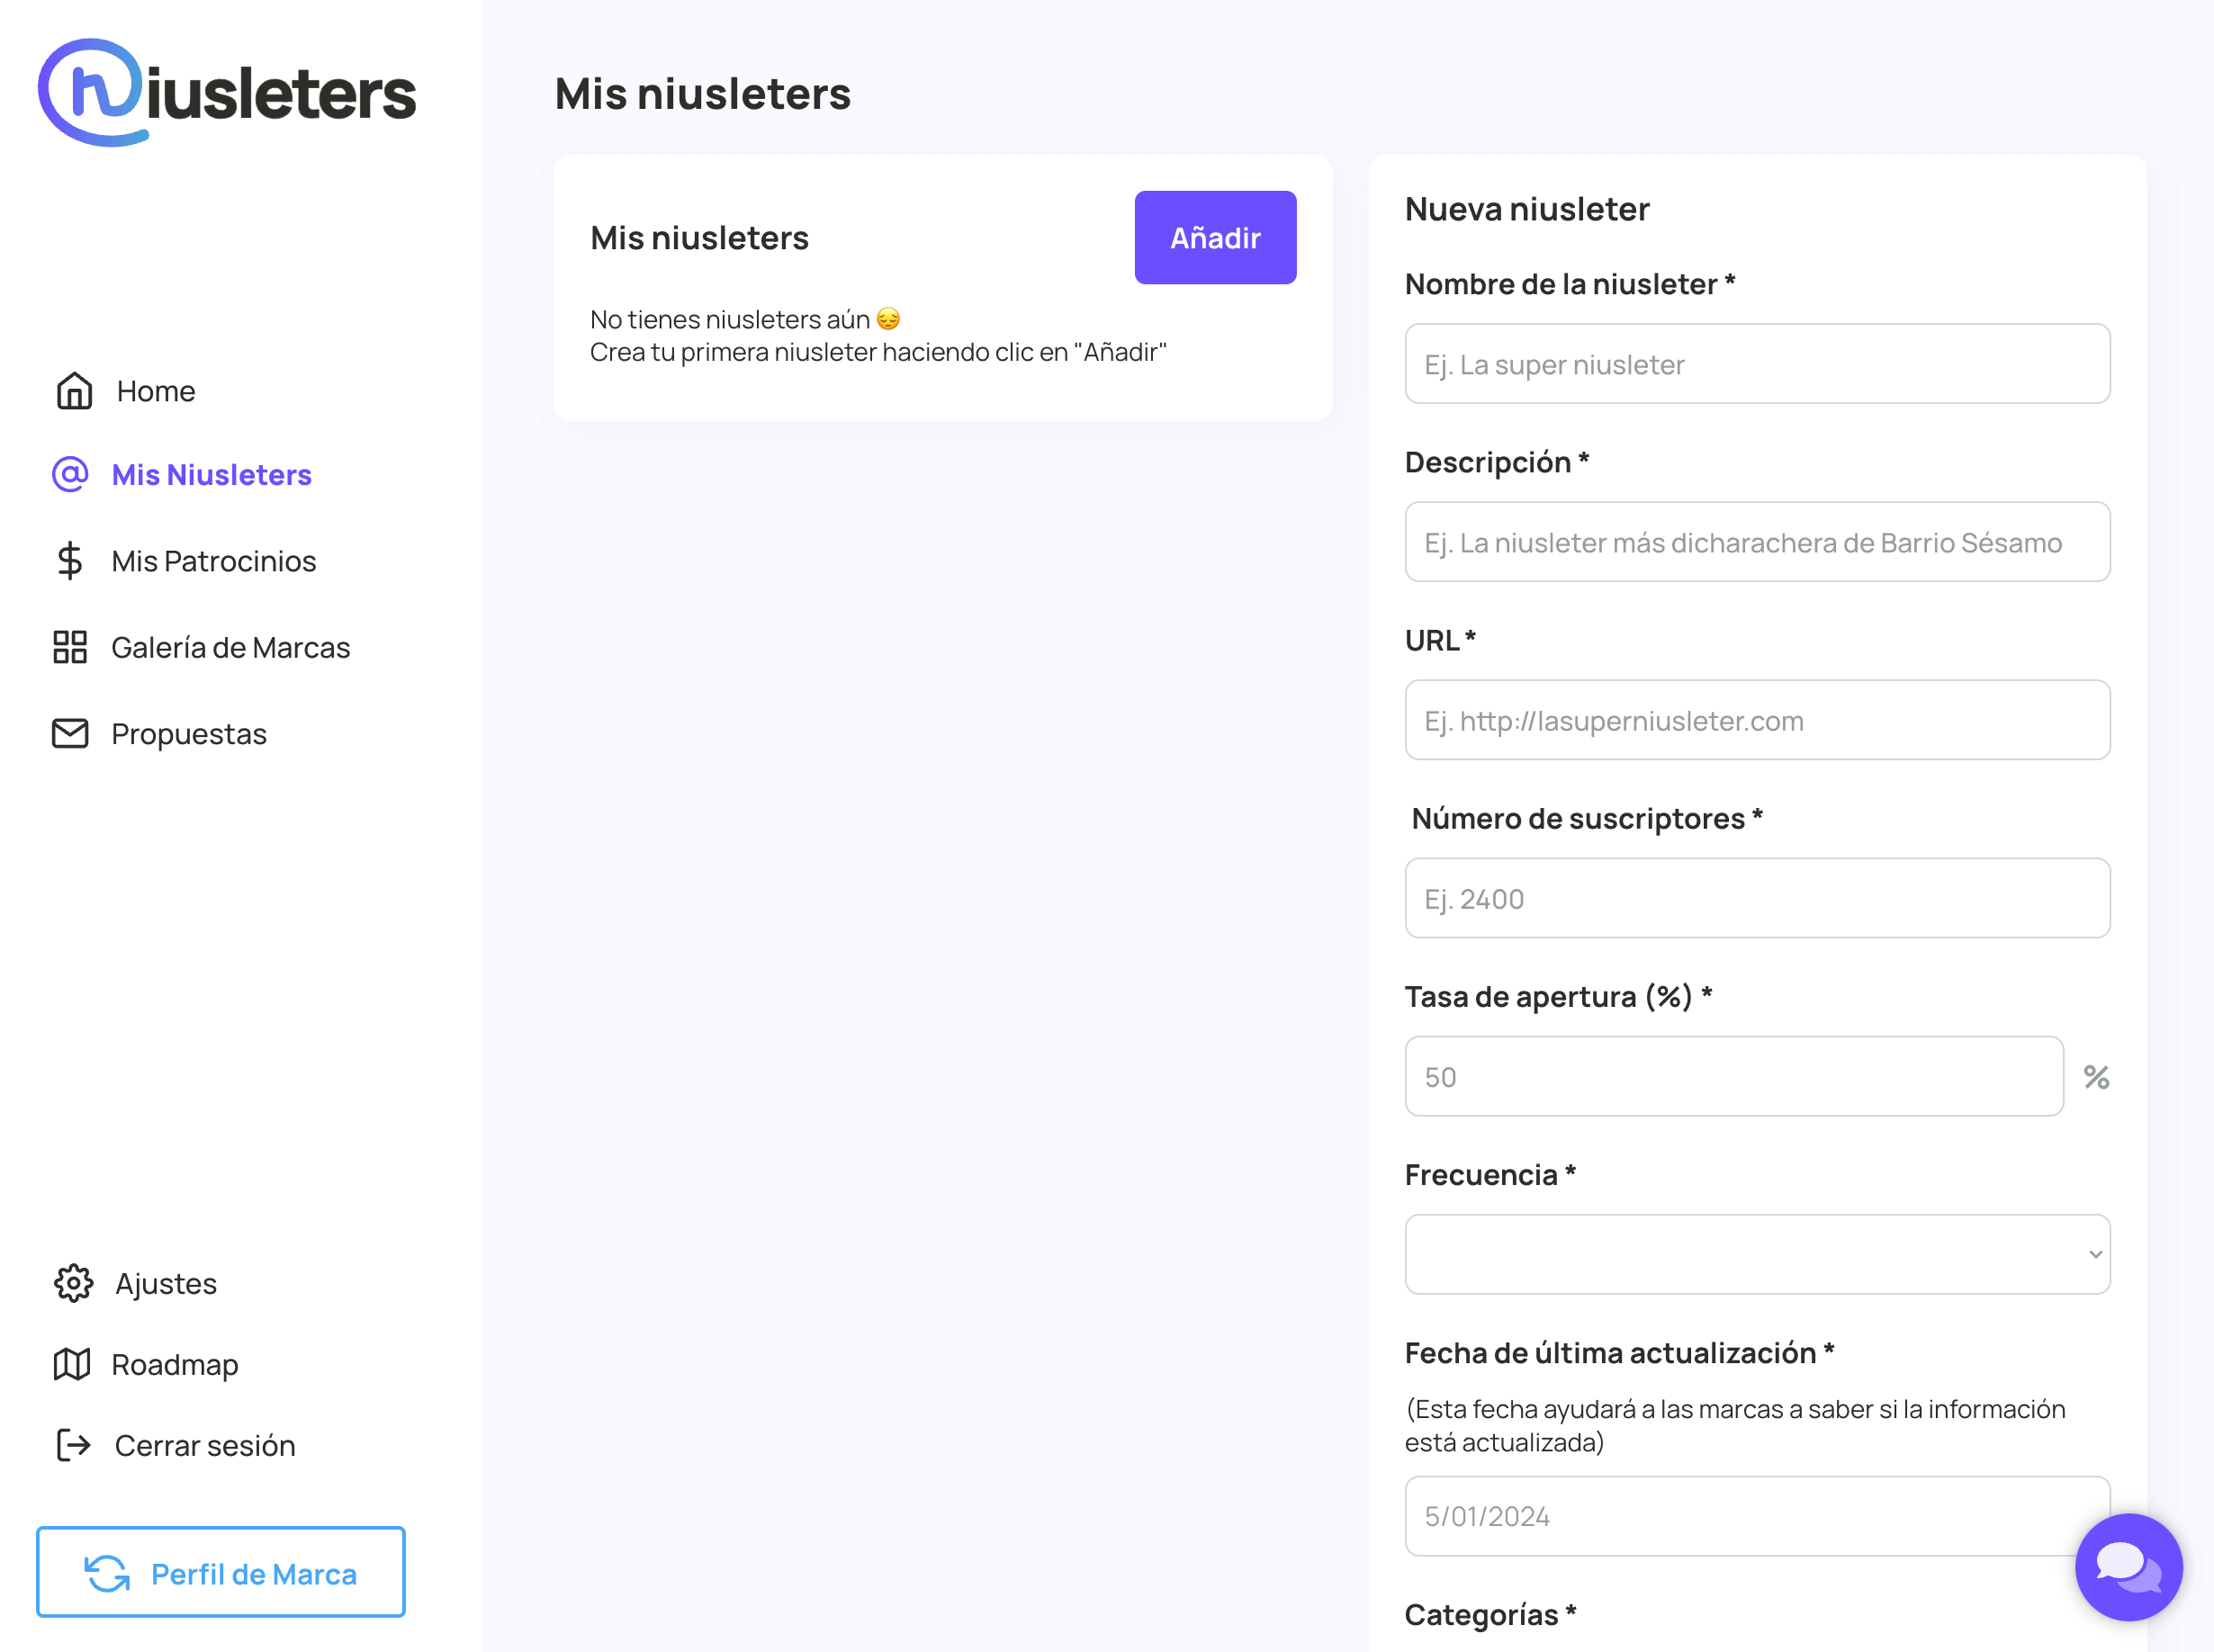This screenshot has height=1652, width=2214.
Task: Select the map icon next to Roadmap
Action: click(x=72, y=1364)
